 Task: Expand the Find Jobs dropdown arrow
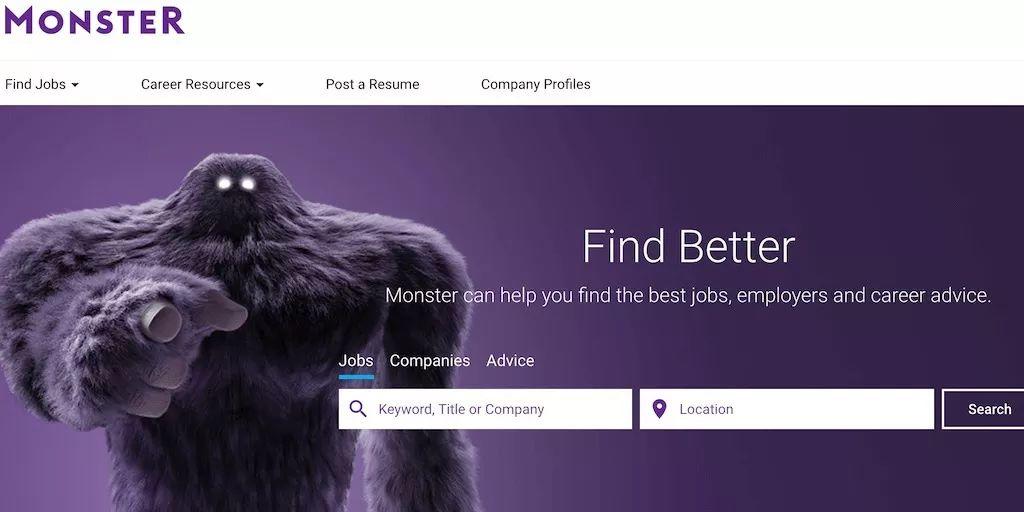(x=74, y=85)
